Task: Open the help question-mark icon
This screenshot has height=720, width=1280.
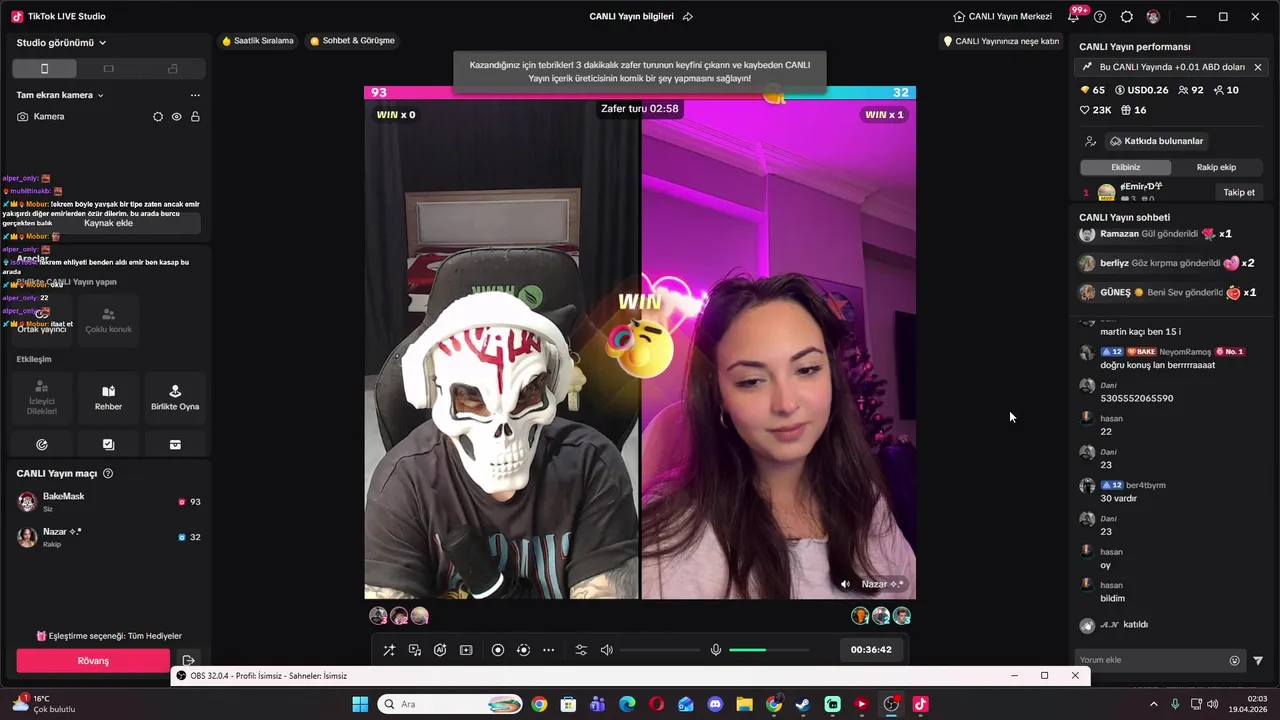Action: (1100, 17)
